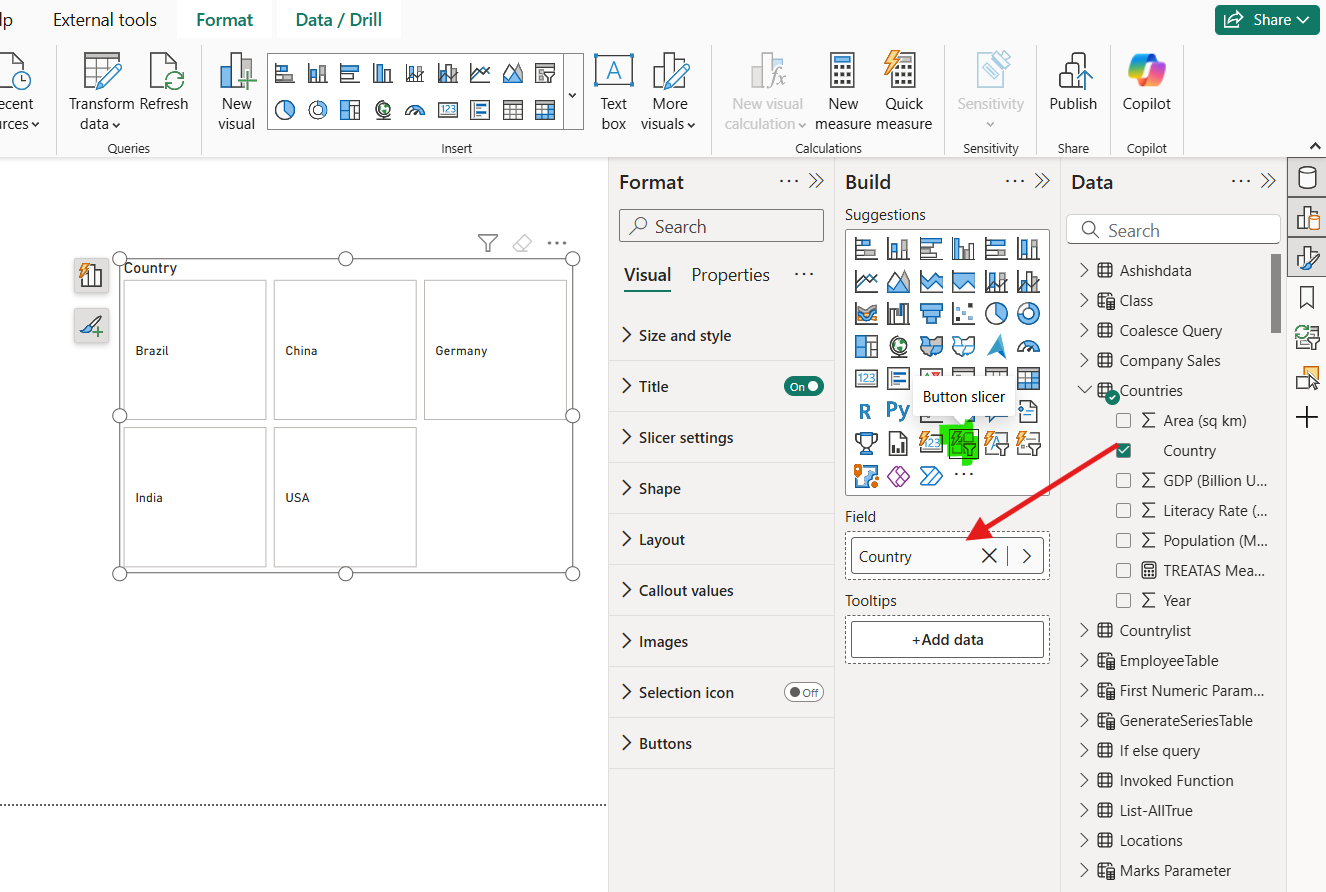Viewport: 1326px width, 892px height.
Task: Click the Refresh icon in Queries group
Action: point(166,71)
